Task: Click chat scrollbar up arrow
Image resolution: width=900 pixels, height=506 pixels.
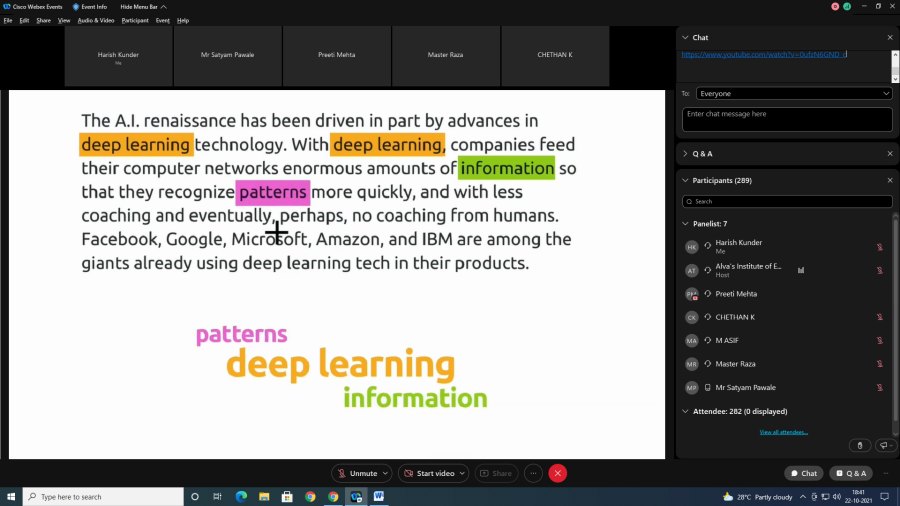Action: [895, 55]
